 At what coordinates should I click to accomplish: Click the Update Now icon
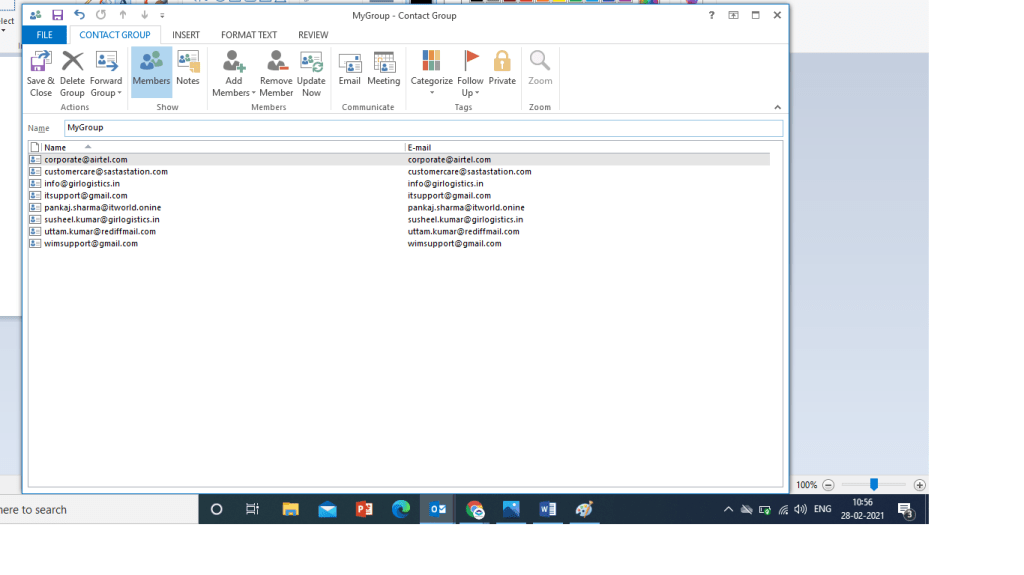tap(311, 73)
